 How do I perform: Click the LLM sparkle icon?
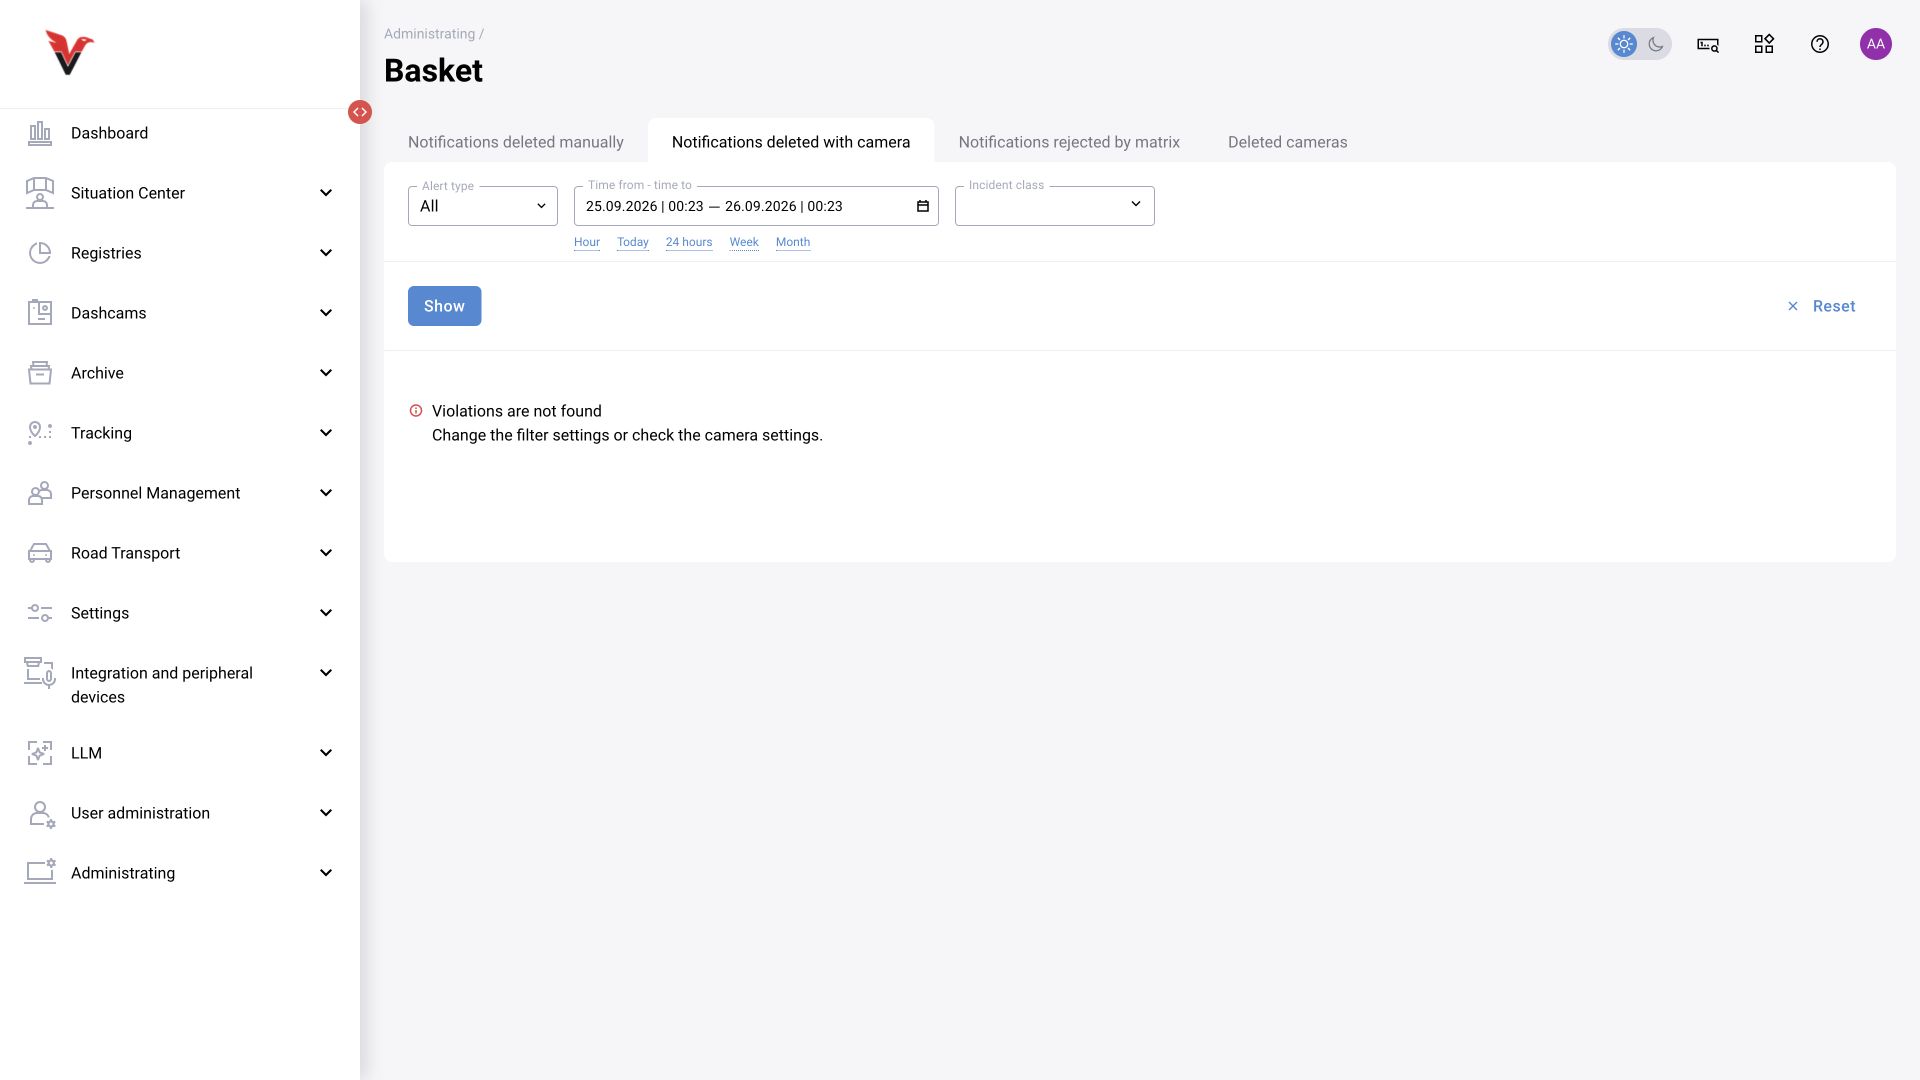click(40, 753)
